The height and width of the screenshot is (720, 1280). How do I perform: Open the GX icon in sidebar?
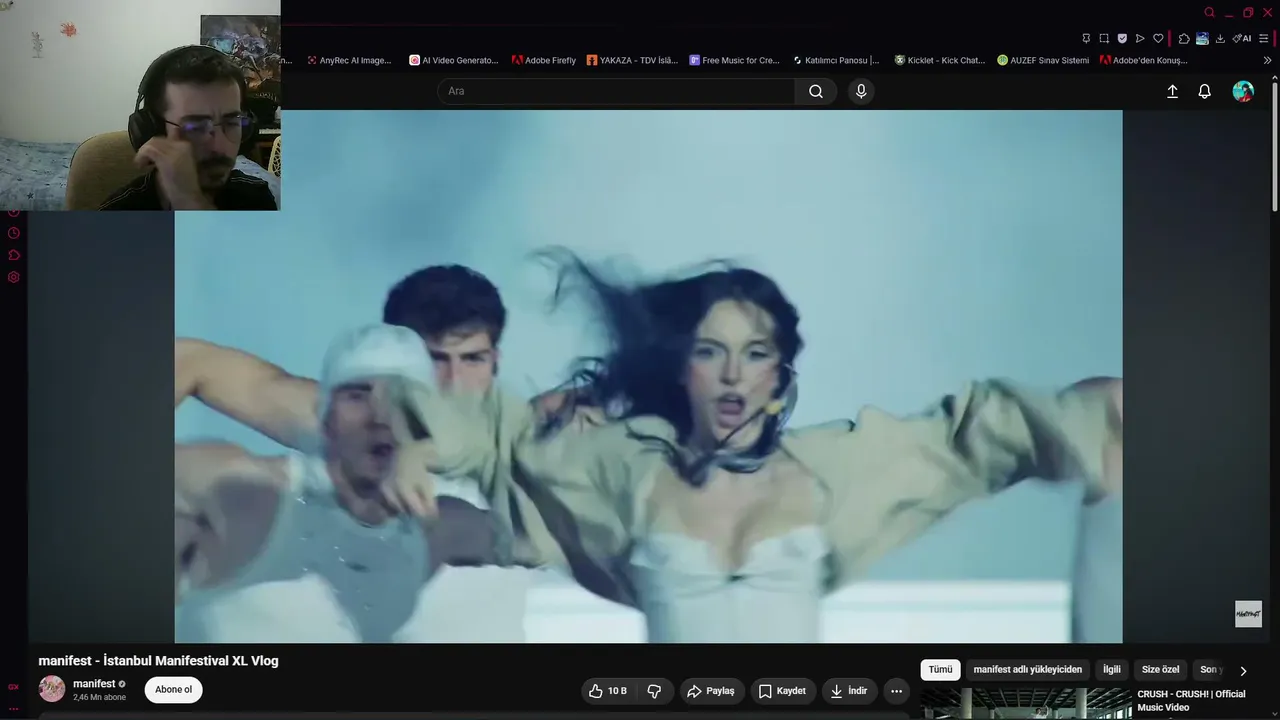[14, 687]
